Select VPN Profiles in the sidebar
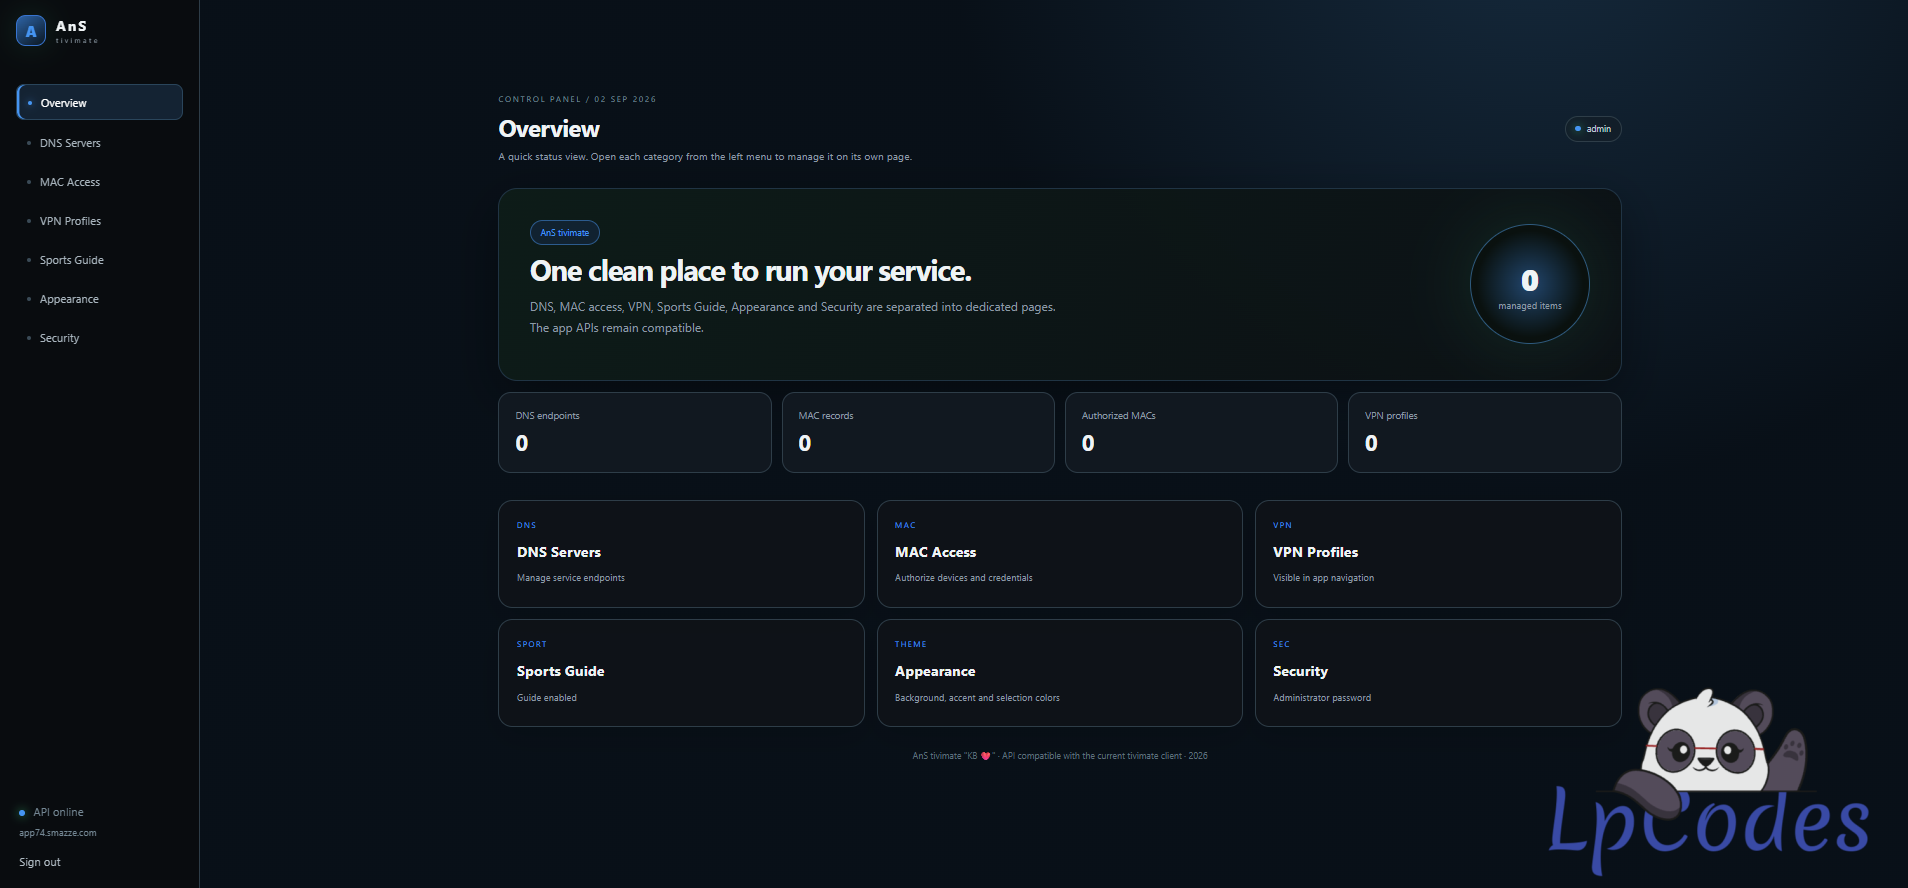The image size is (1908, 888). pyautogui.click(x=100, y=221)
